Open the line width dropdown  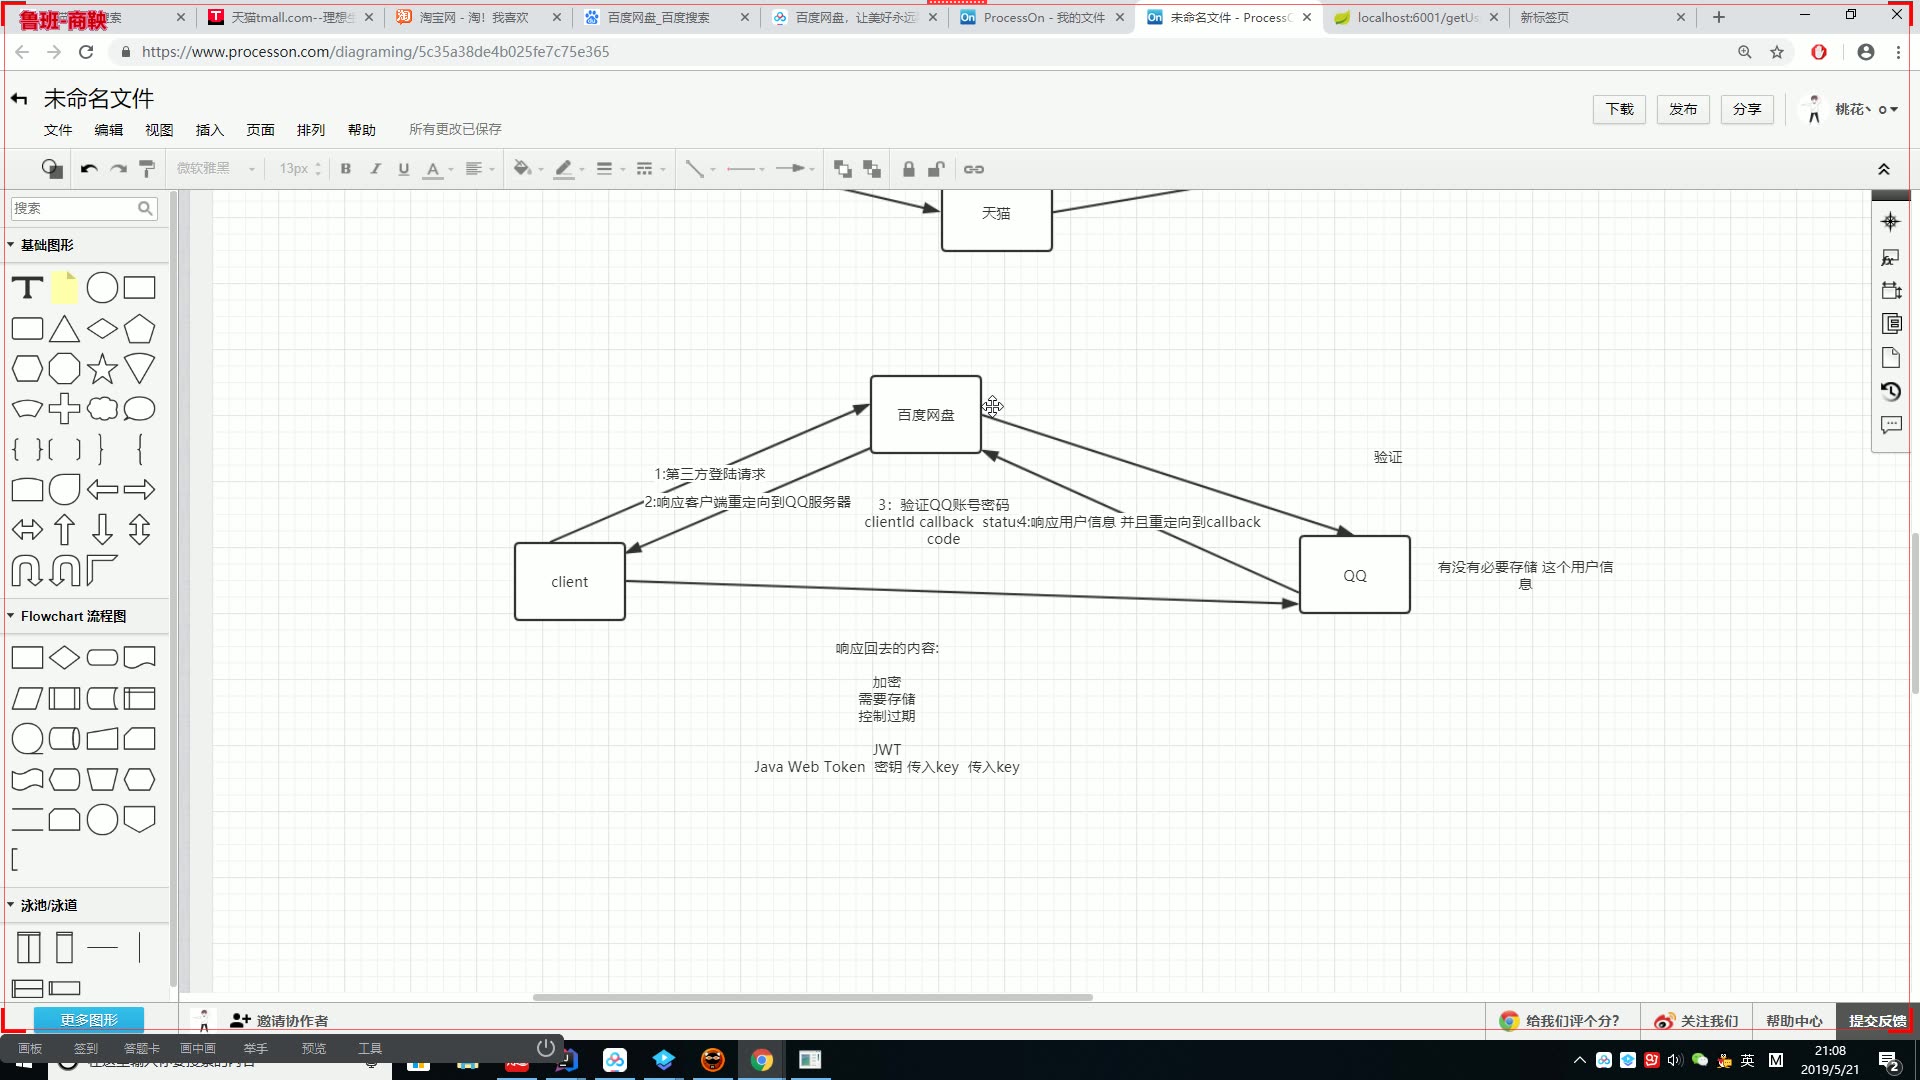[x=610, y=169]
